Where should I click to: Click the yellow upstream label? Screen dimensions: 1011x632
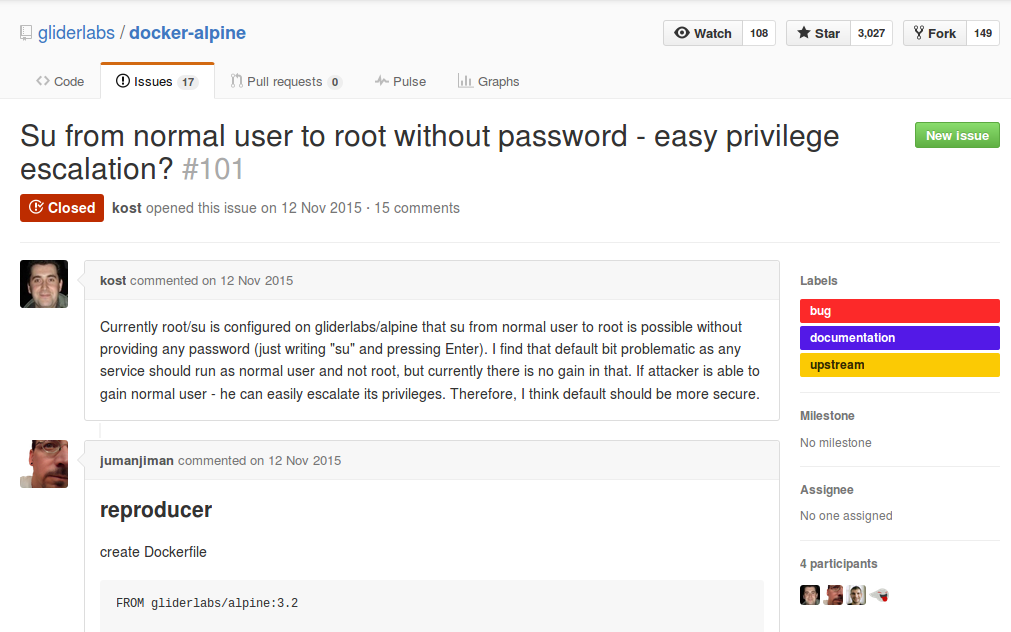pyautogui.click(x=899, y=365)
